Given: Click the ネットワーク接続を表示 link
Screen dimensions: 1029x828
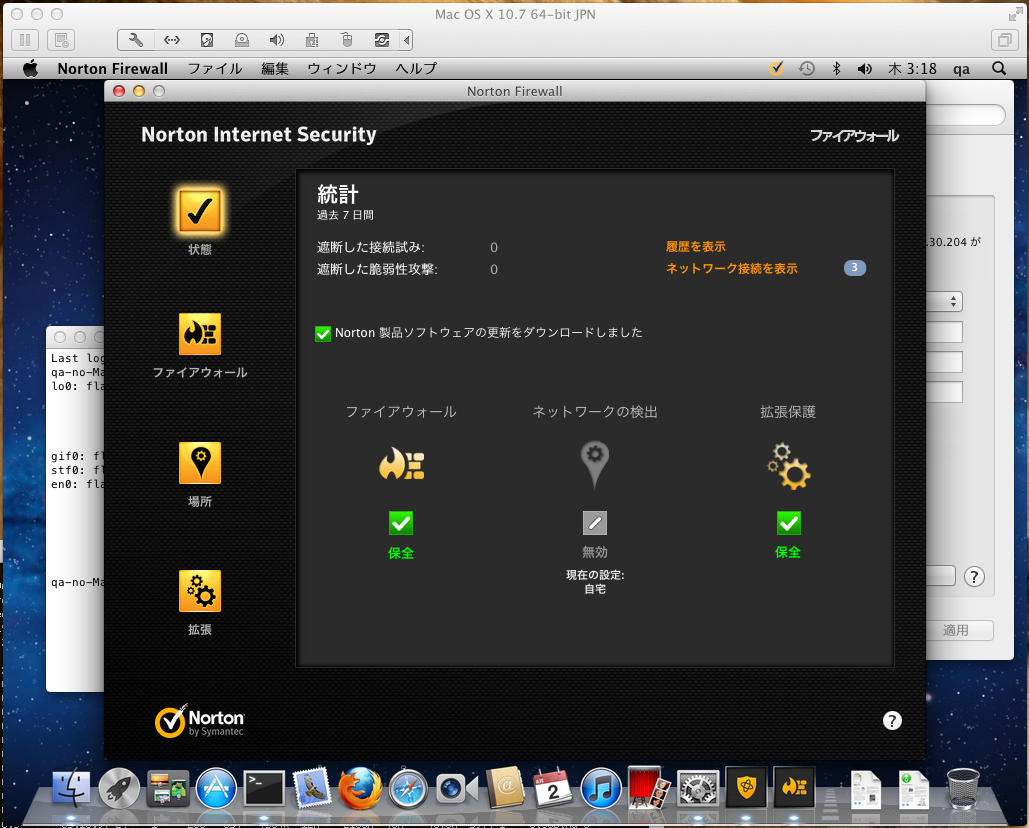Looking at the screenshot, I should click(x=732, y=269).
